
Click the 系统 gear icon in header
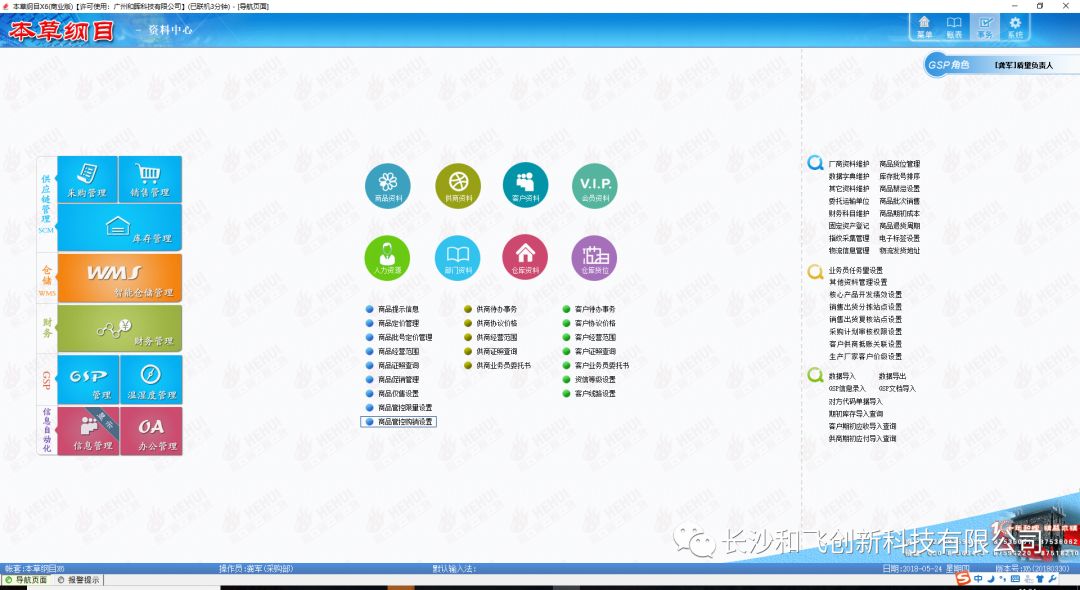[1015, 28]
